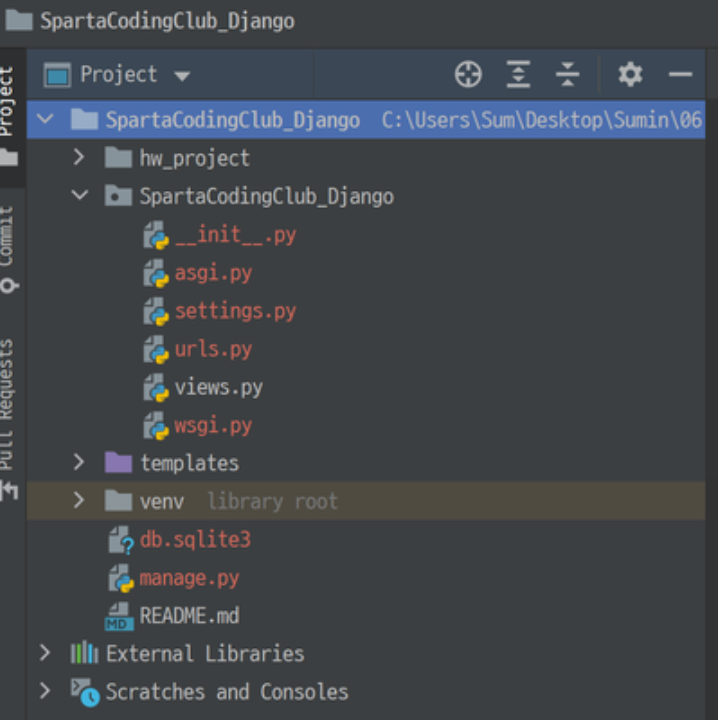Viewport: 718px width, 720px height.
Task: Select the venv library root folder
Action: pyautogui.click(x=366, y=501)
